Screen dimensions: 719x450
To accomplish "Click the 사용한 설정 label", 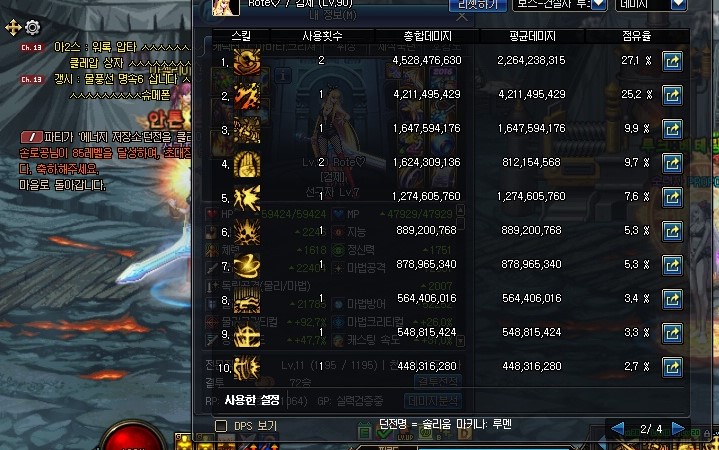I will point(252,400).
